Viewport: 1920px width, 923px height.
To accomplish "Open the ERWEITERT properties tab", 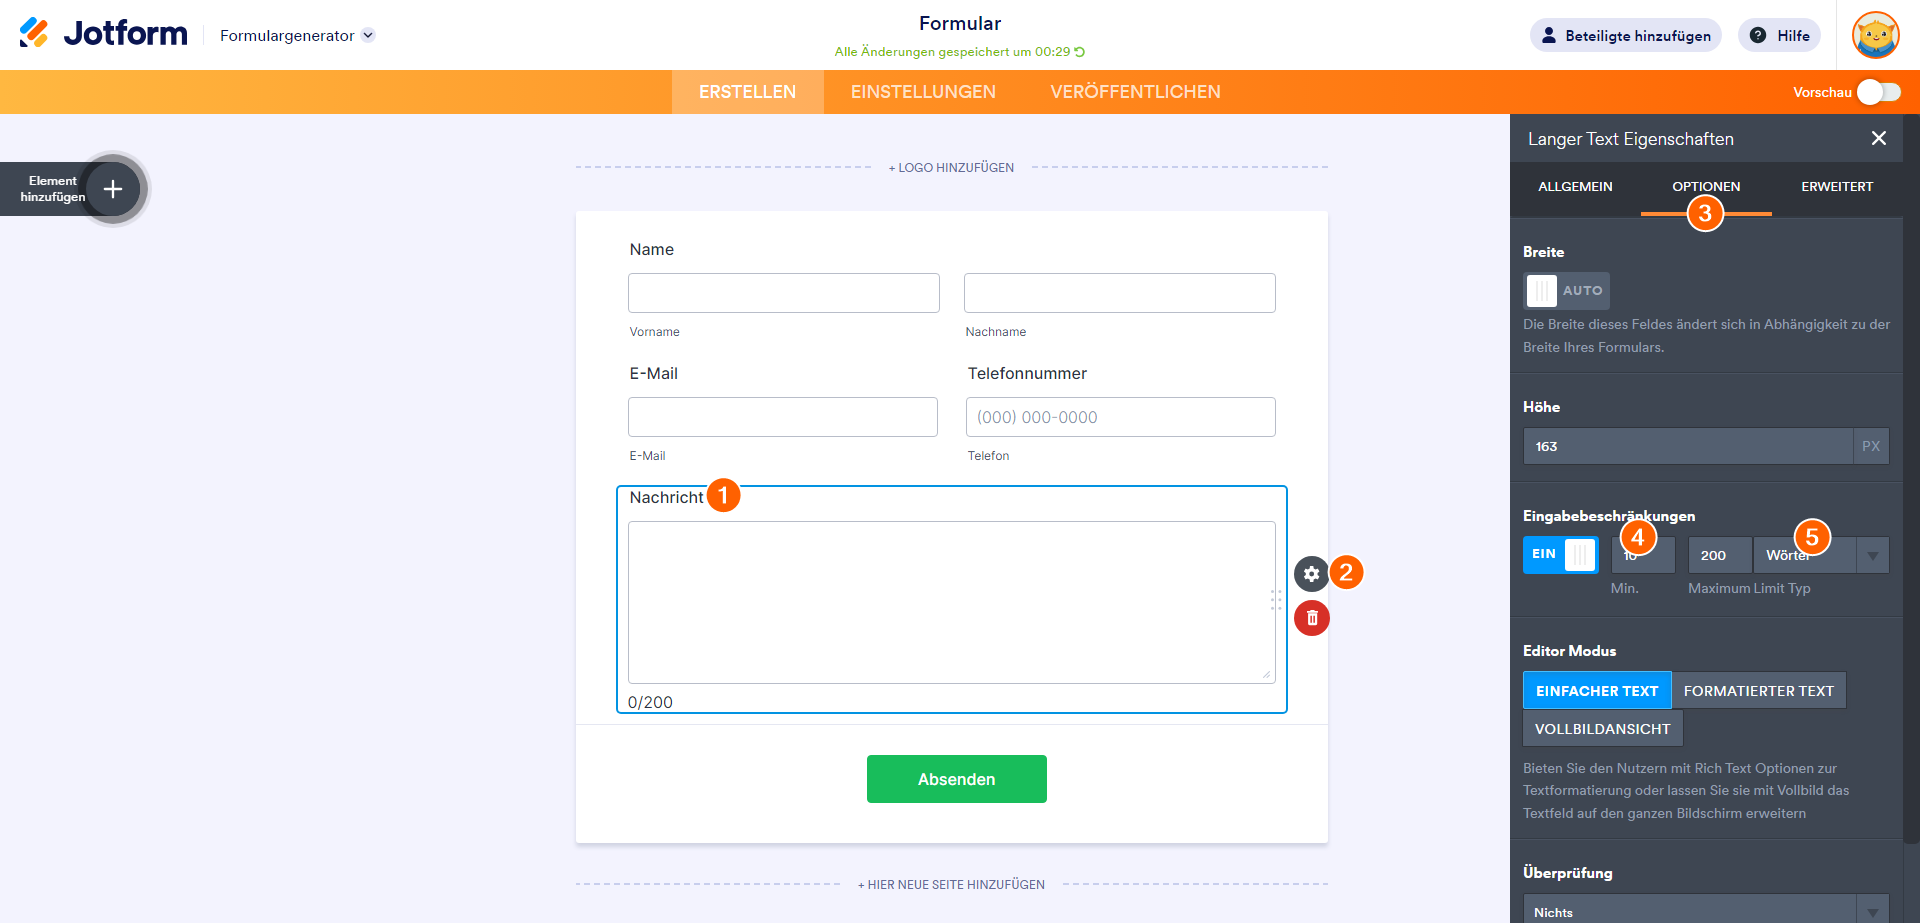I will pyautogui.click(x=1837, y=187).
